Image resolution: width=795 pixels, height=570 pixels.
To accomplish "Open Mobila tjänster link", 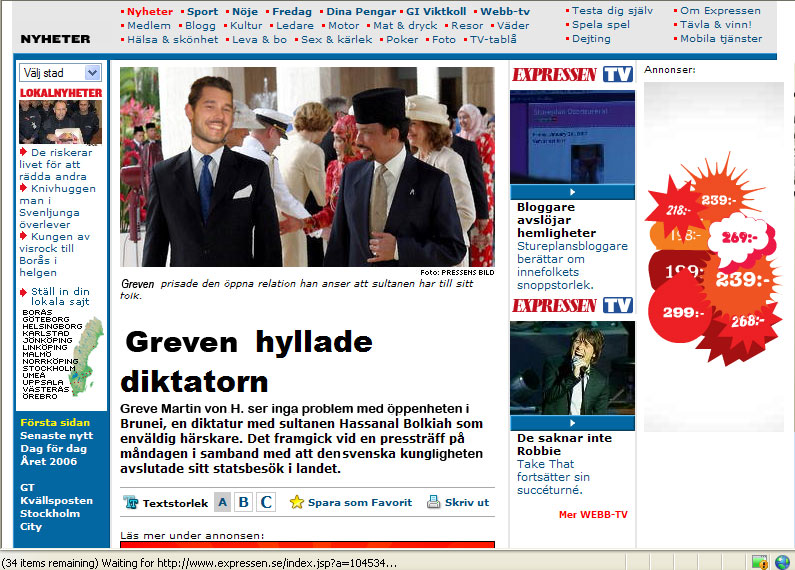I will tap(721, 39).
